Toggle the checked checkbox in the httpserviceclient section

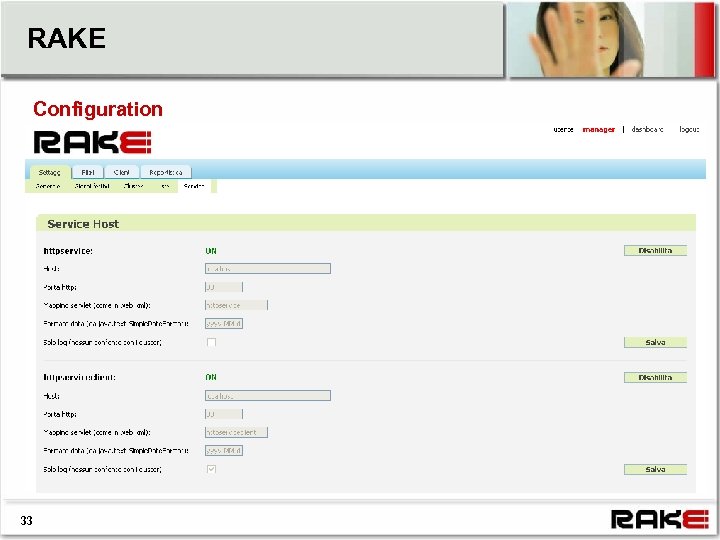point(211,469)
